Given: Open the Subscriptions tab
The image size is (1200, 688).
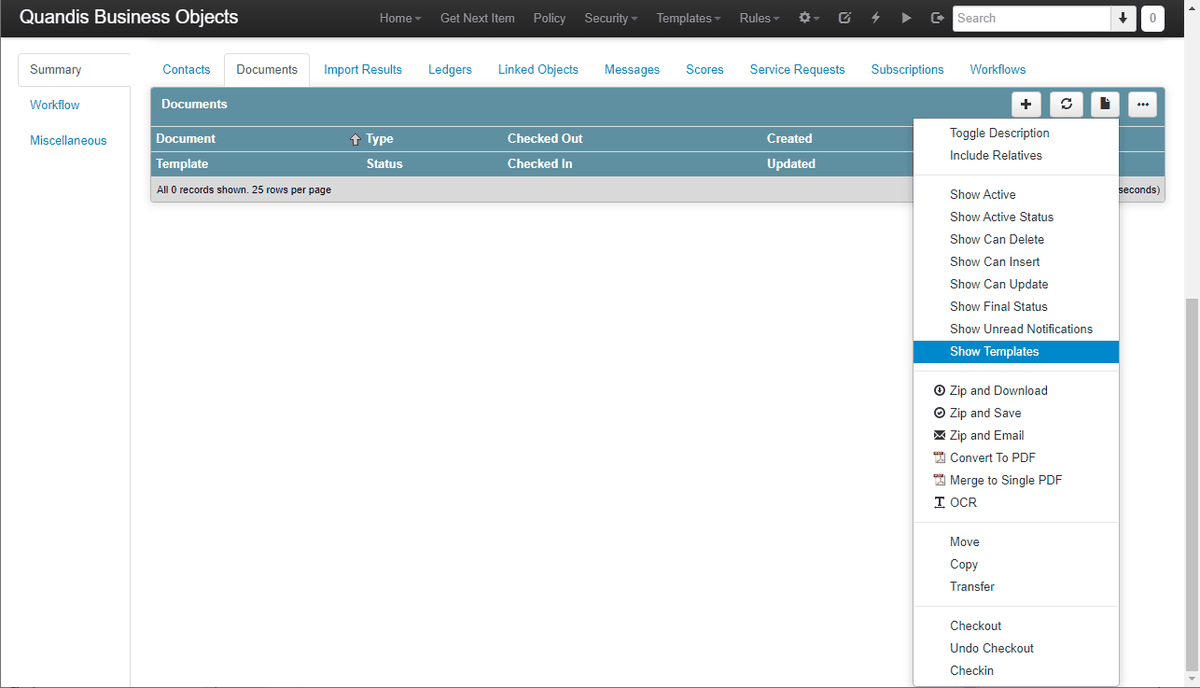Looking at the screenshot, I should (x=907, y=69).
